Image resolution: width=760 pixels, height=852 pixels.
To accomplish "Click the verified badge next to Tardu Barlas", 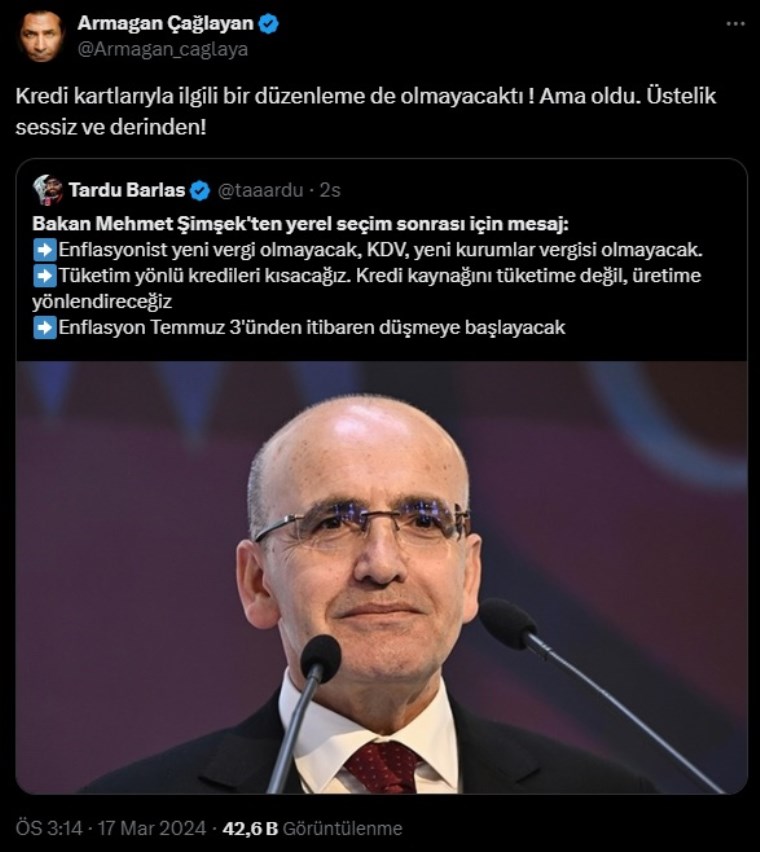I will (200, 191).
